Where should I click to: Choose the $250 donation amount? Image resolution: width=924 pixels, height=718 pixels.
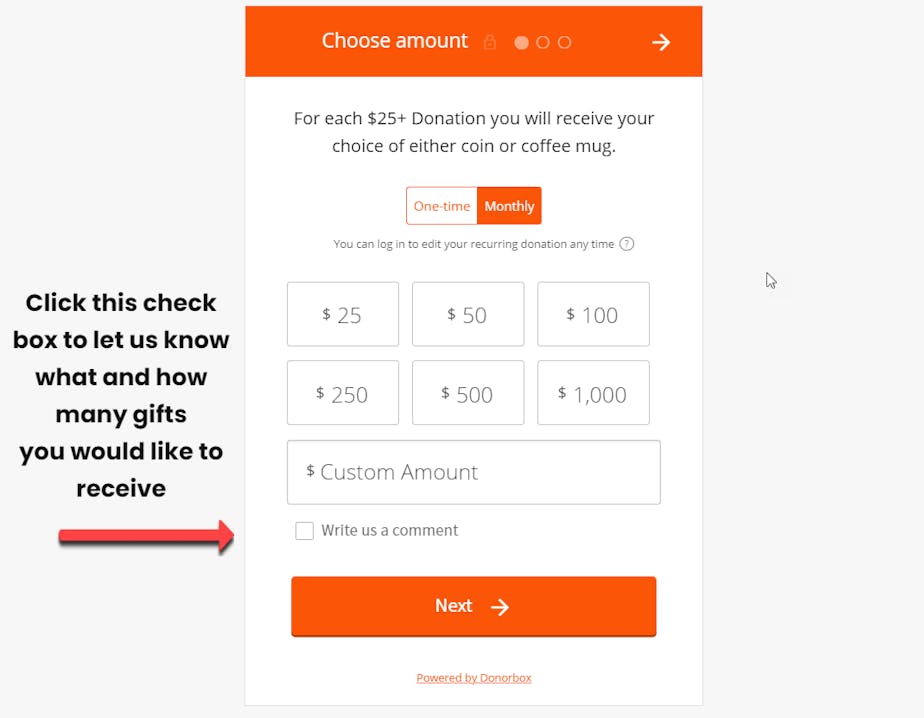343,393
